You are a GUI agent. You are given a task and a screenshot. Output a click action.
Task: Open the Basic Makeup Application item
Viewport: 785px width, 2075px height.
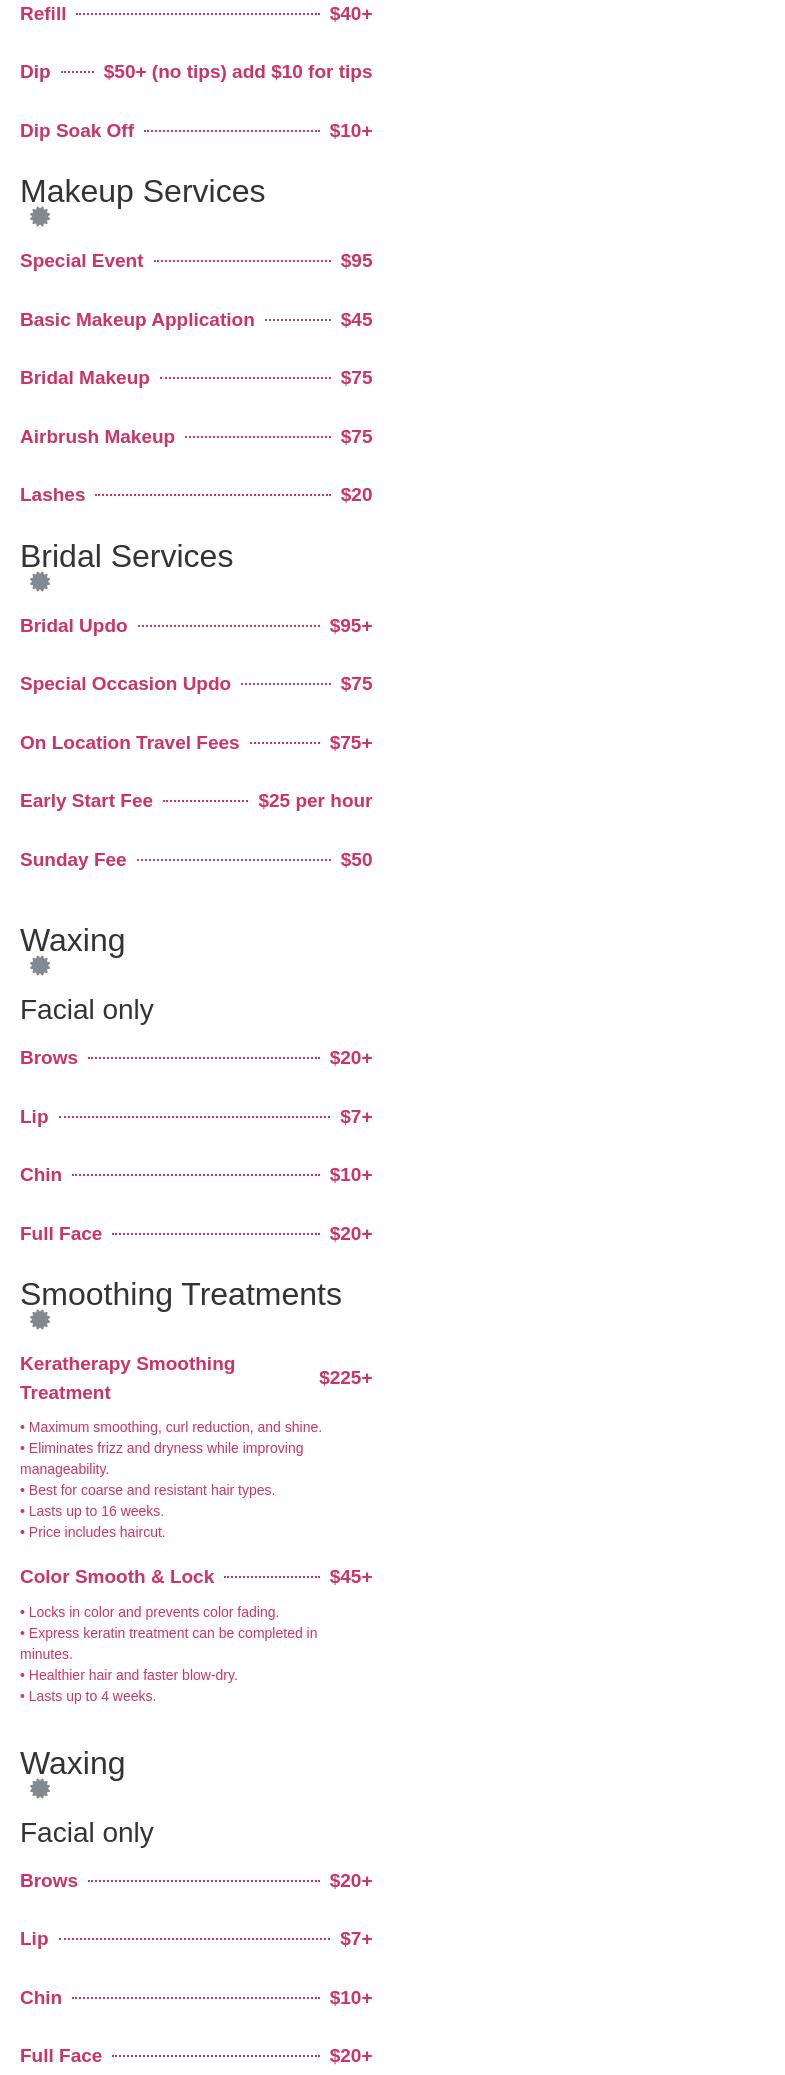137,320
